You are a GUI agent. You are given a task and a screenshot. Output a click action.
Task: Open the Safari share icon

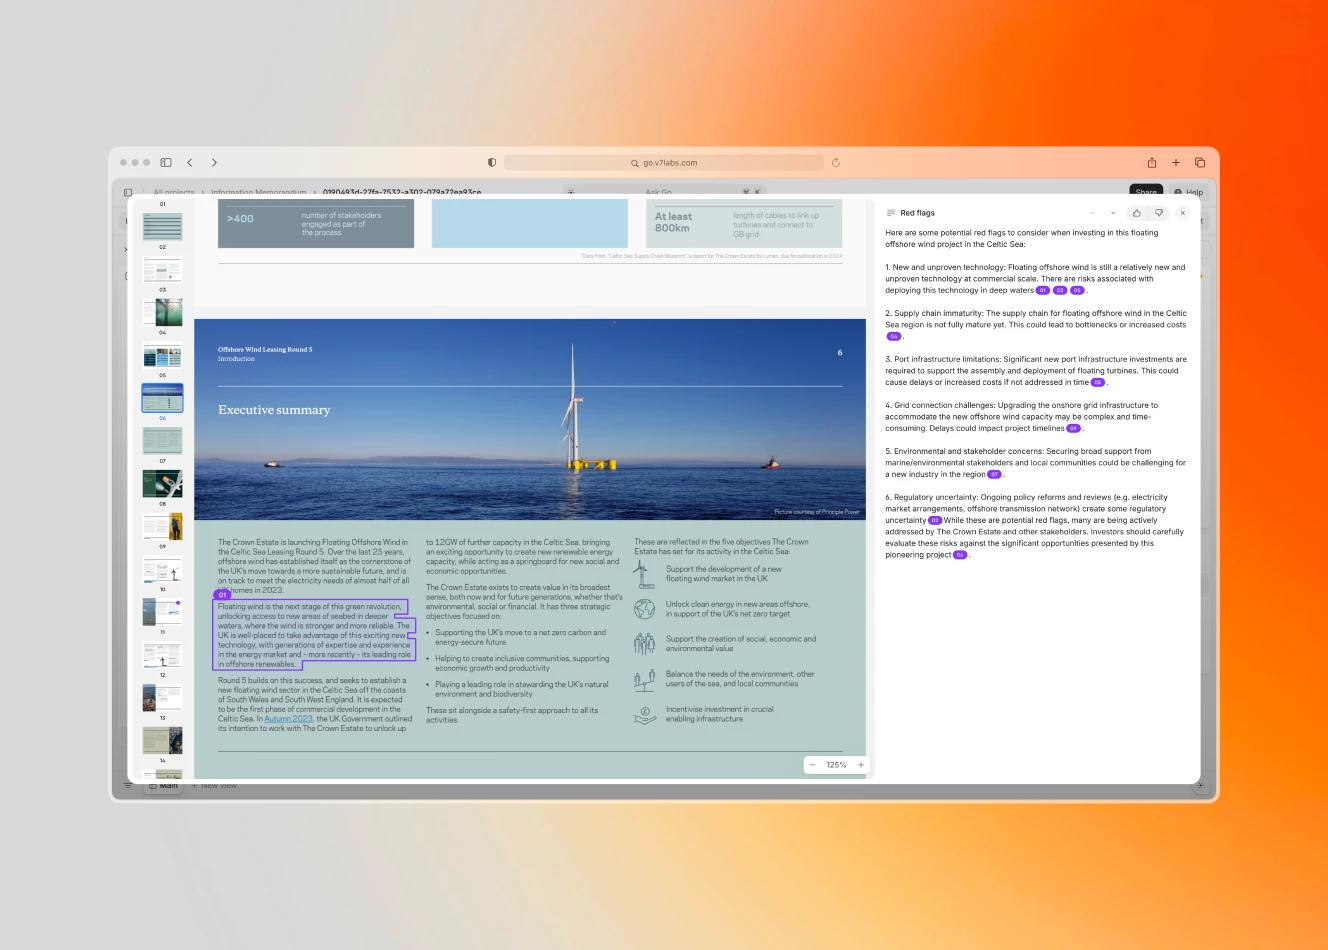[1152, 162]
